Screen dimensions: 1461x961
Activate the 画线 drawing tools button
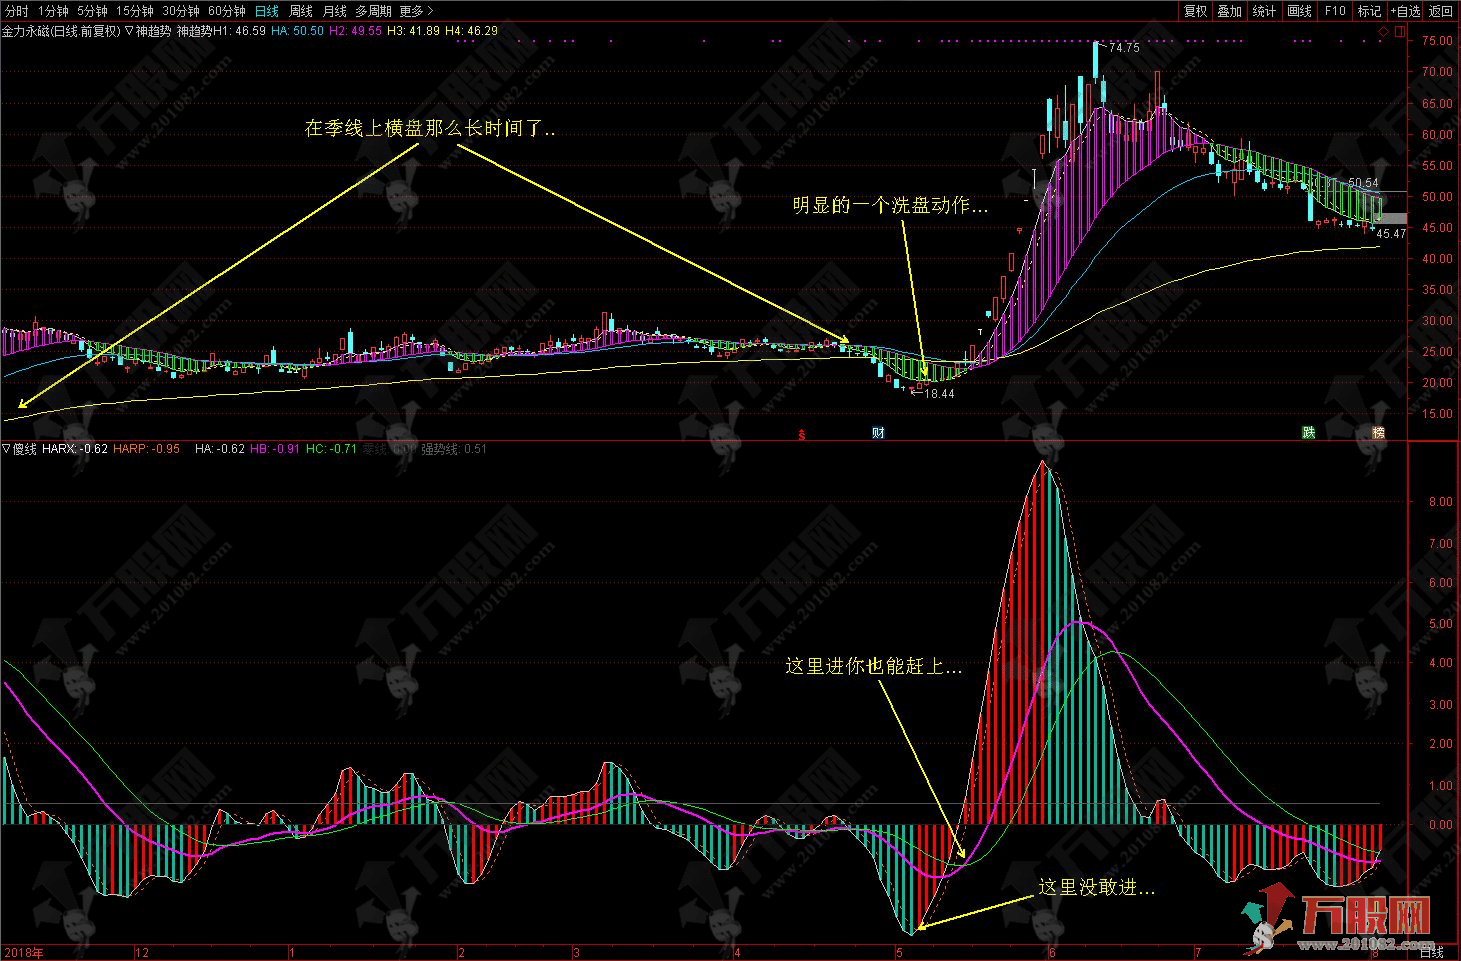click(1299, 11)
